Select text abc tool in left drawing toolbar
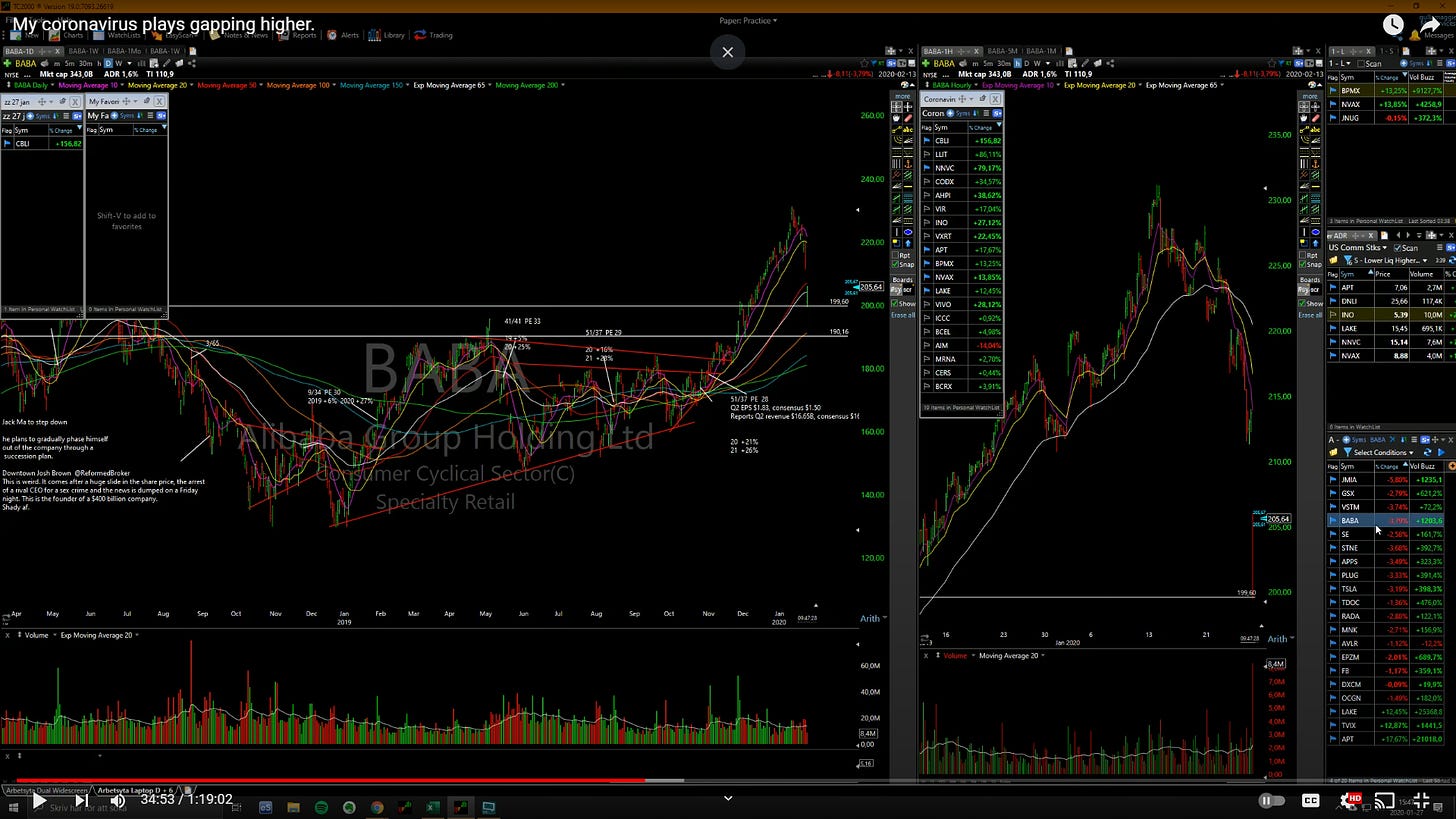Viewport: 1456px width, 819px height. coord(908,130)
